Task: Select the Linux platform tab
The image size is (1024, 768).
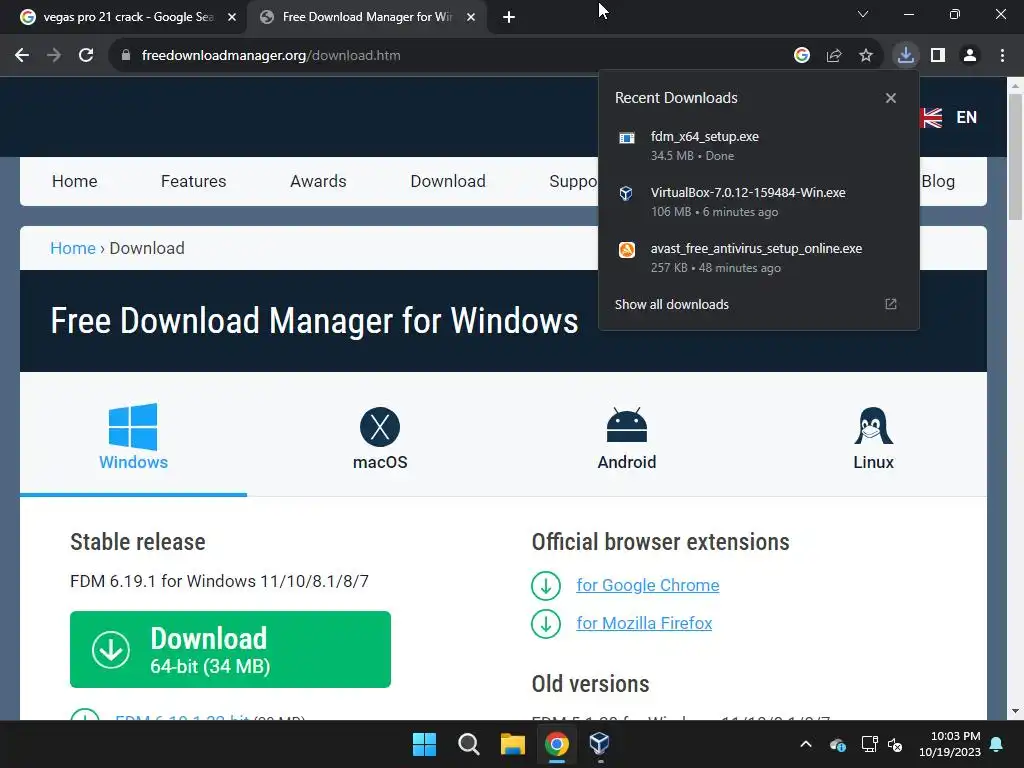Action: pos(873,438)
